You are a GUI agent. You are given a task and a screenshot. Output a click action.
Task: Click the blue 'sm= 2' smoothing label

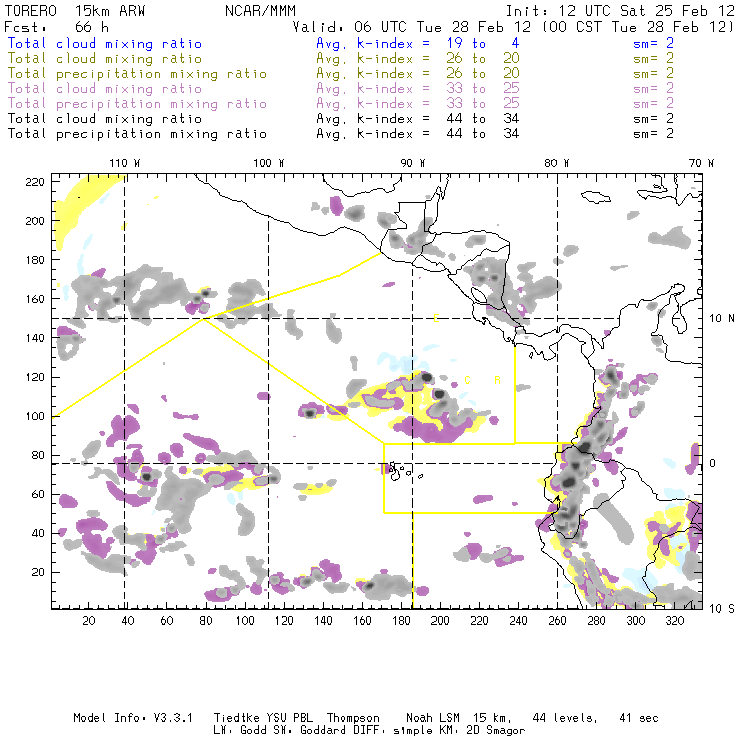(653, 43)
